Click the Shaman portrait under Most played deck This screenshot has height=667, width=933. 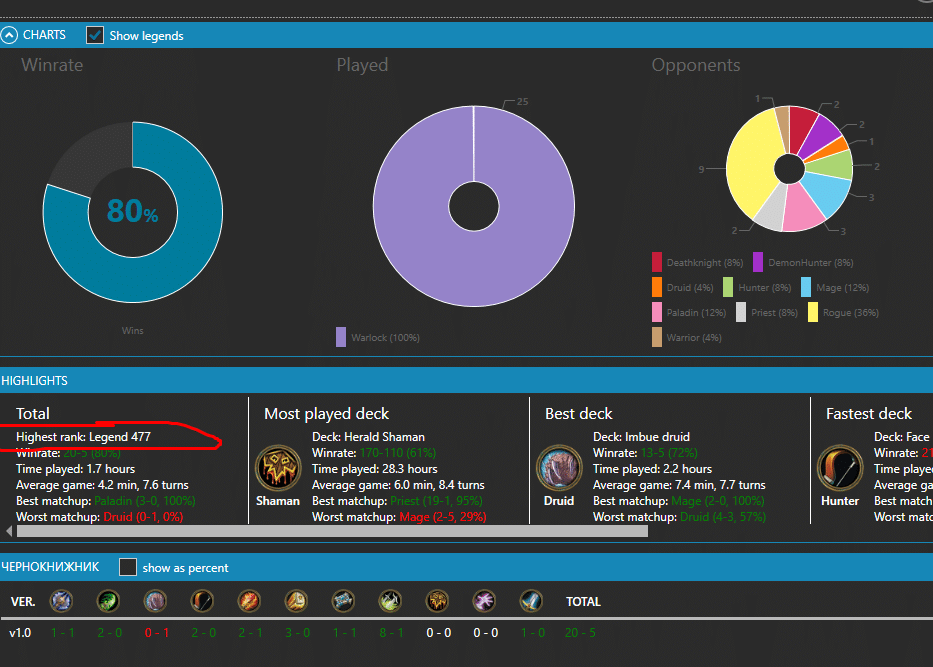277,467
